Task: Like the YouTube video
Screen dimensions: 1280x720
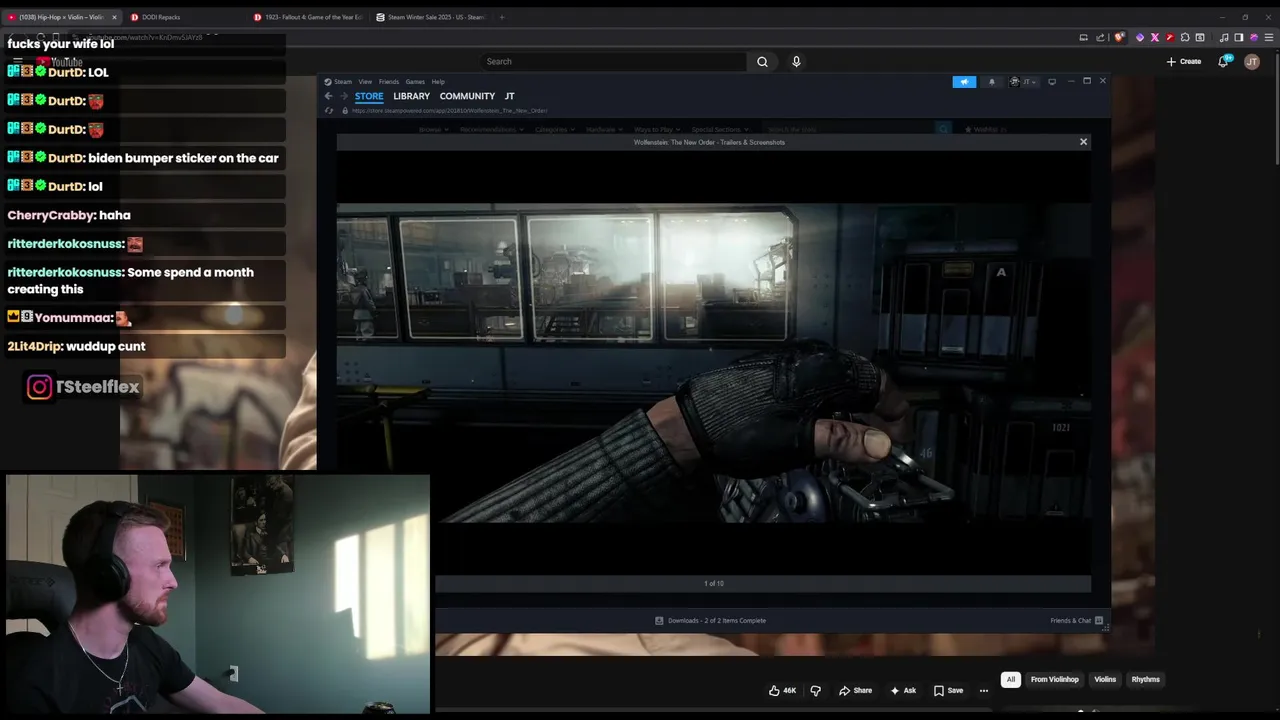Action: coord(782,691)
